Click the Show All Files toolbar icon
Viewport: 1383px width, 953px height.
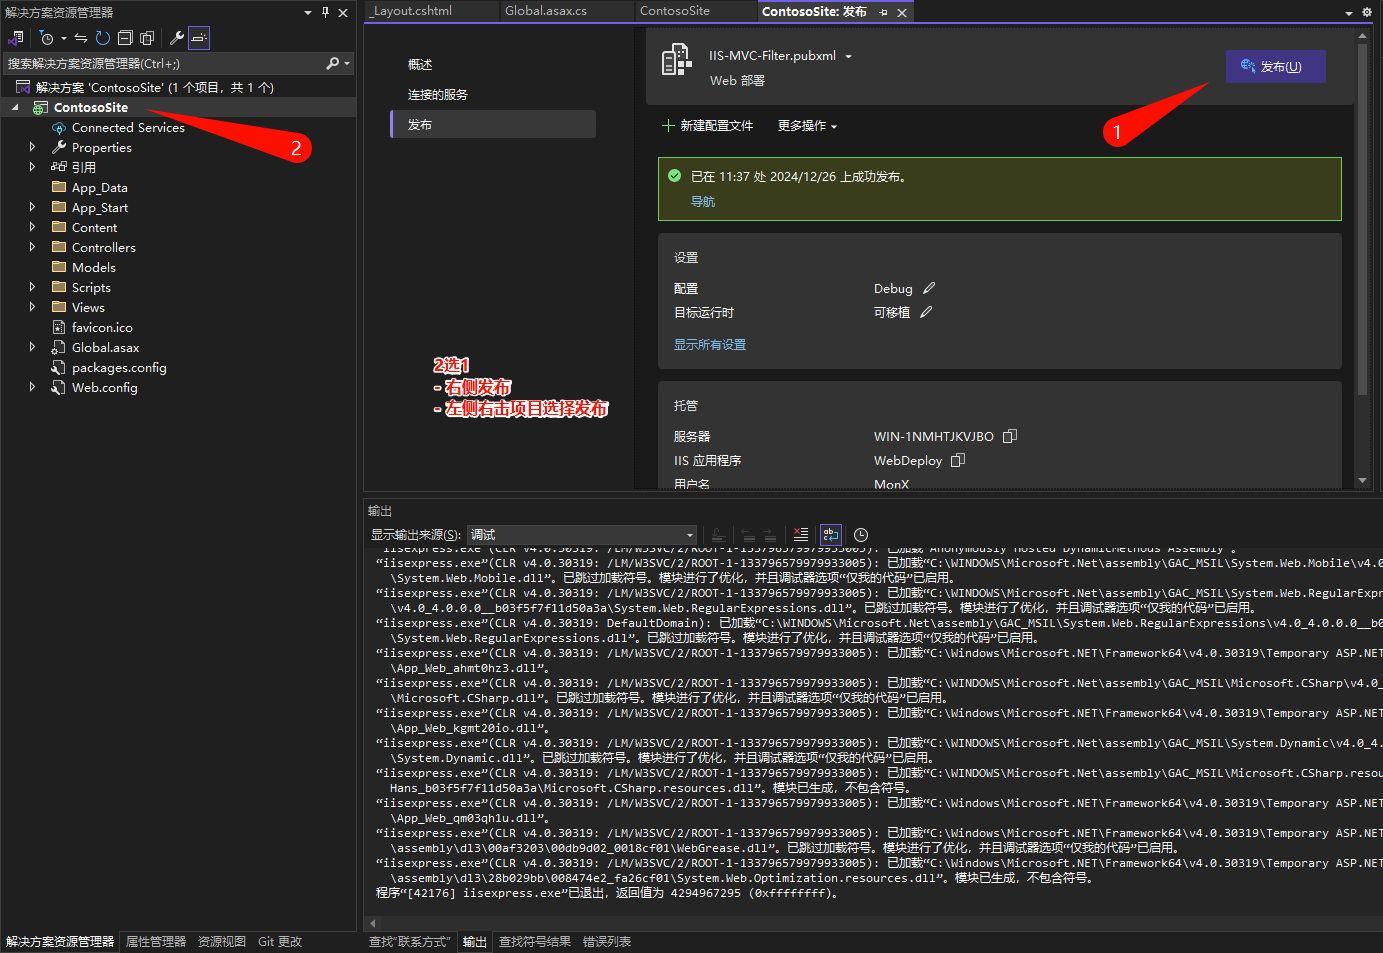(x=147, y=38)
